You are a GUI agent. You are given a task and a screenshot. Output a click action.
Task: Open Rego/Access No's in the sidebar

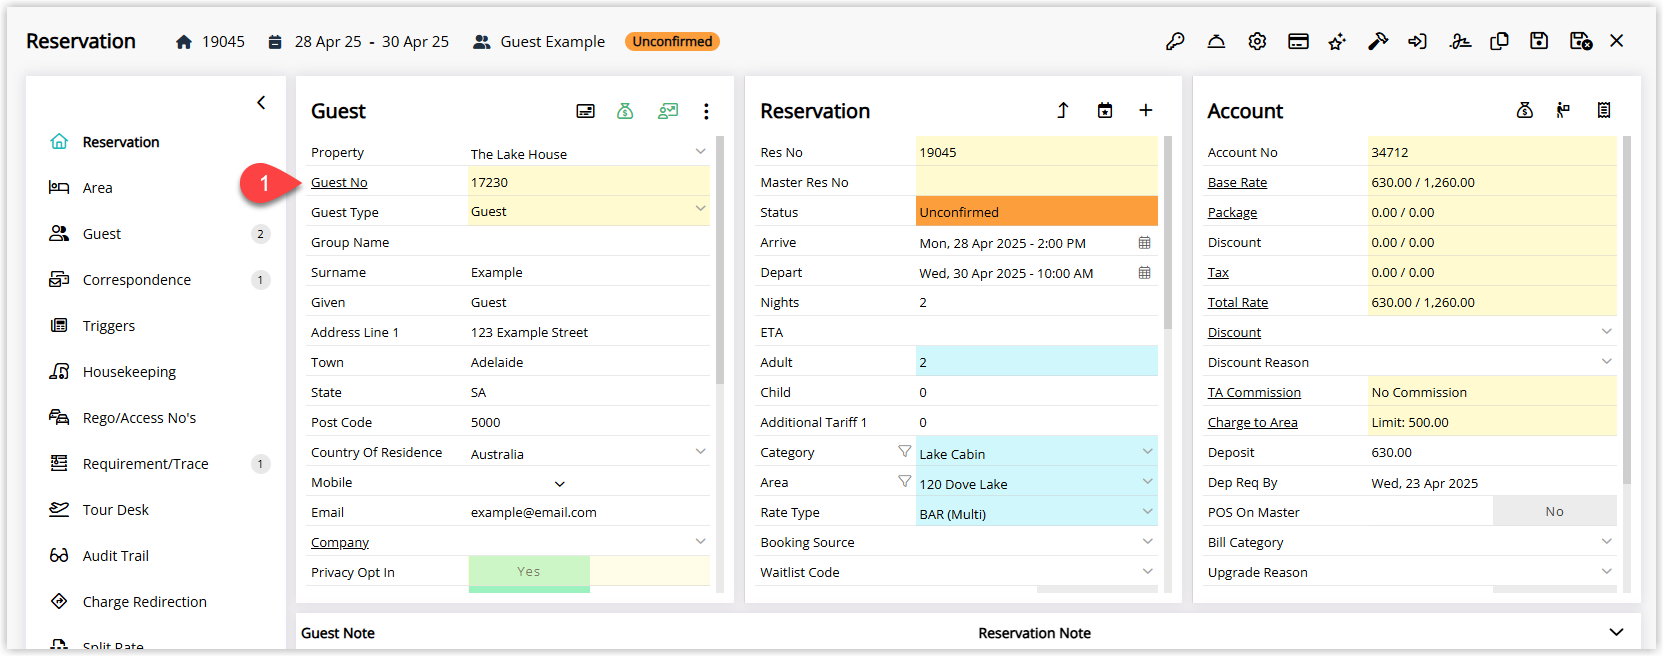pyautogui.click(x=139, y=418)
